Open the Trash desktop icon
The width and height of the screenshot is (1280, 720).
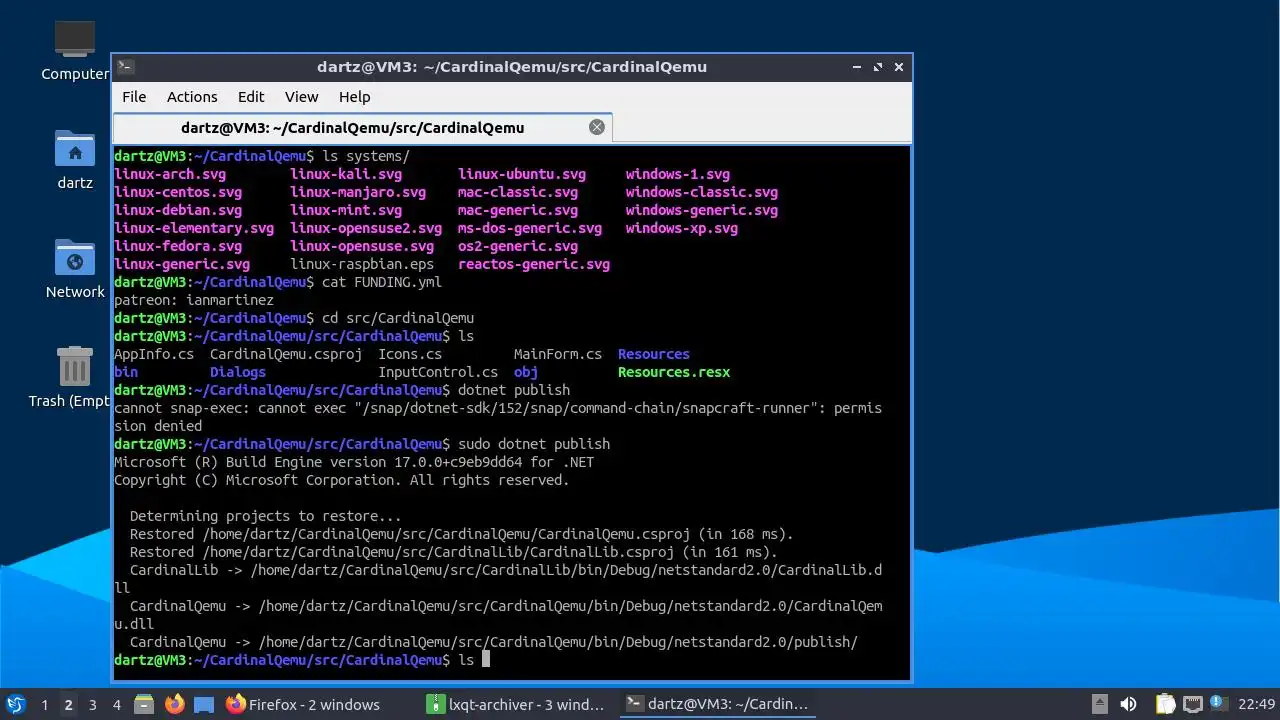pyautogui.click(x=72, y=377)
